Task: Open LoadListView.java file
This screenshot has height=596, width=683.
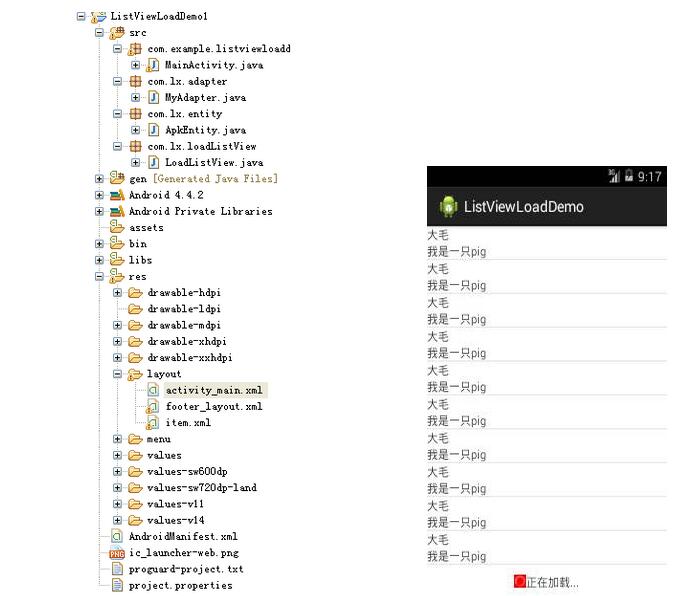Action: 213,162
